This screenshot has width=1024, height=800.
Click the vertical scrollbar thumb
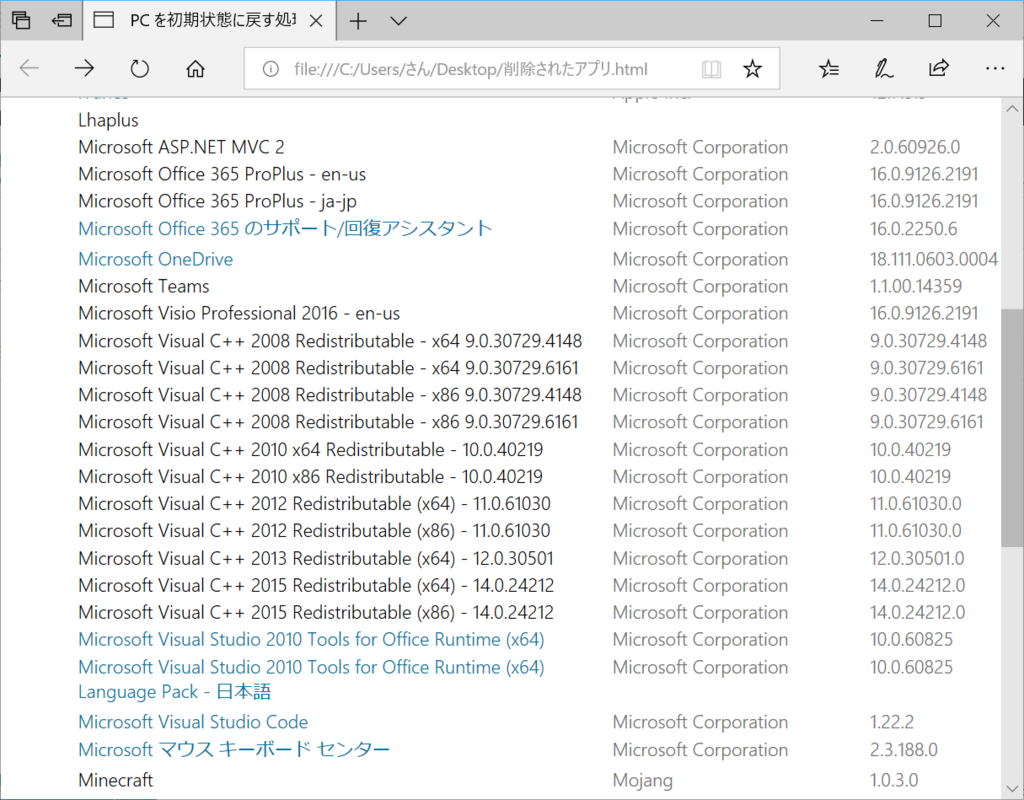[1012, 428]
